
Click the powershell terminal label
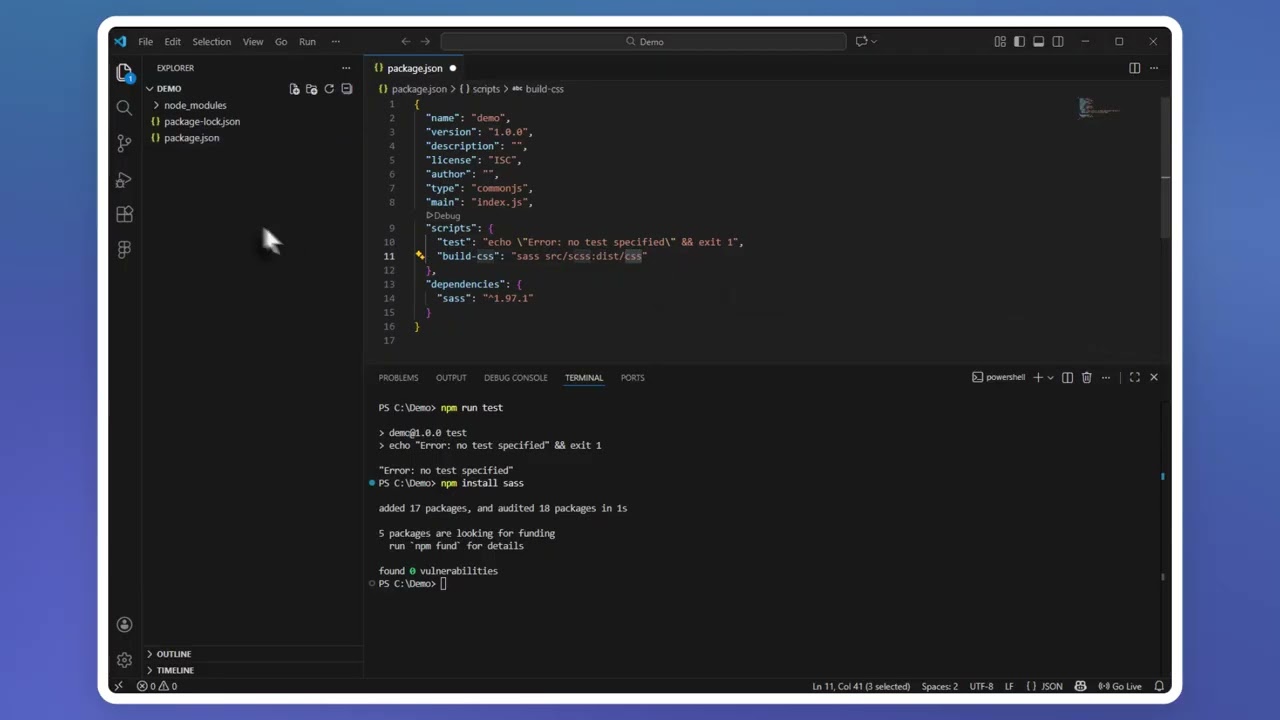998,377
